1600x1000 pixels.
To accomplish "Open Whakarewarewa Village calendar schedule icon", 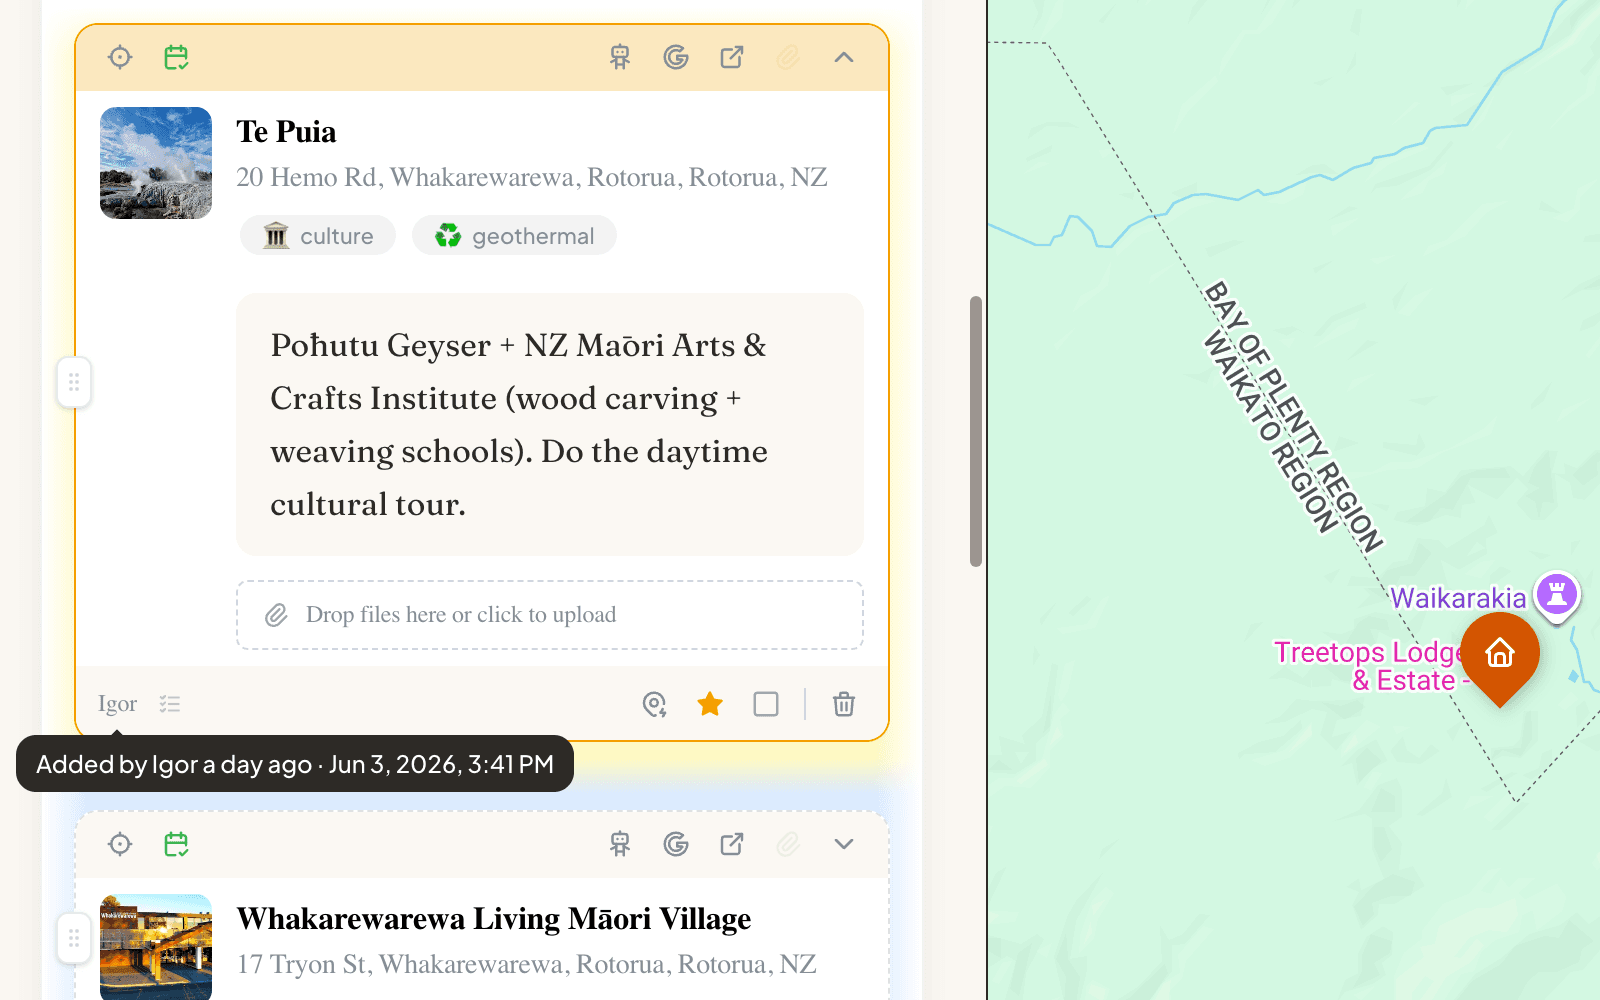I will click(176, 845).
